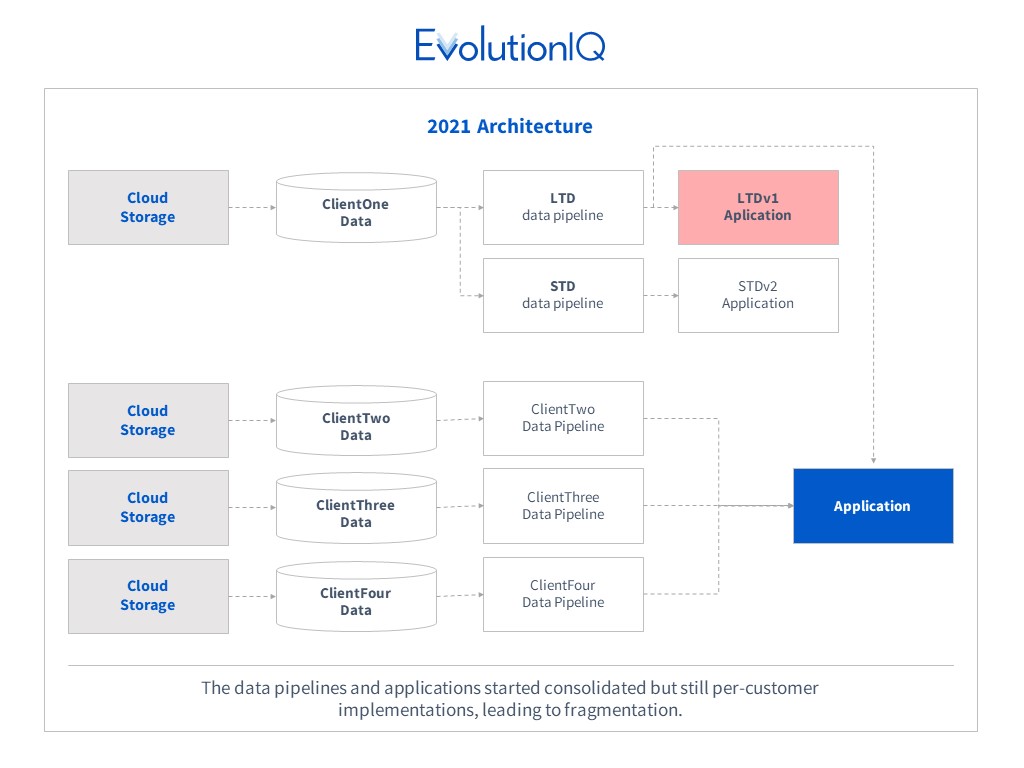Click the EvolutionIQ logo
Viewport: 1024px width, 768px height.
510,45
